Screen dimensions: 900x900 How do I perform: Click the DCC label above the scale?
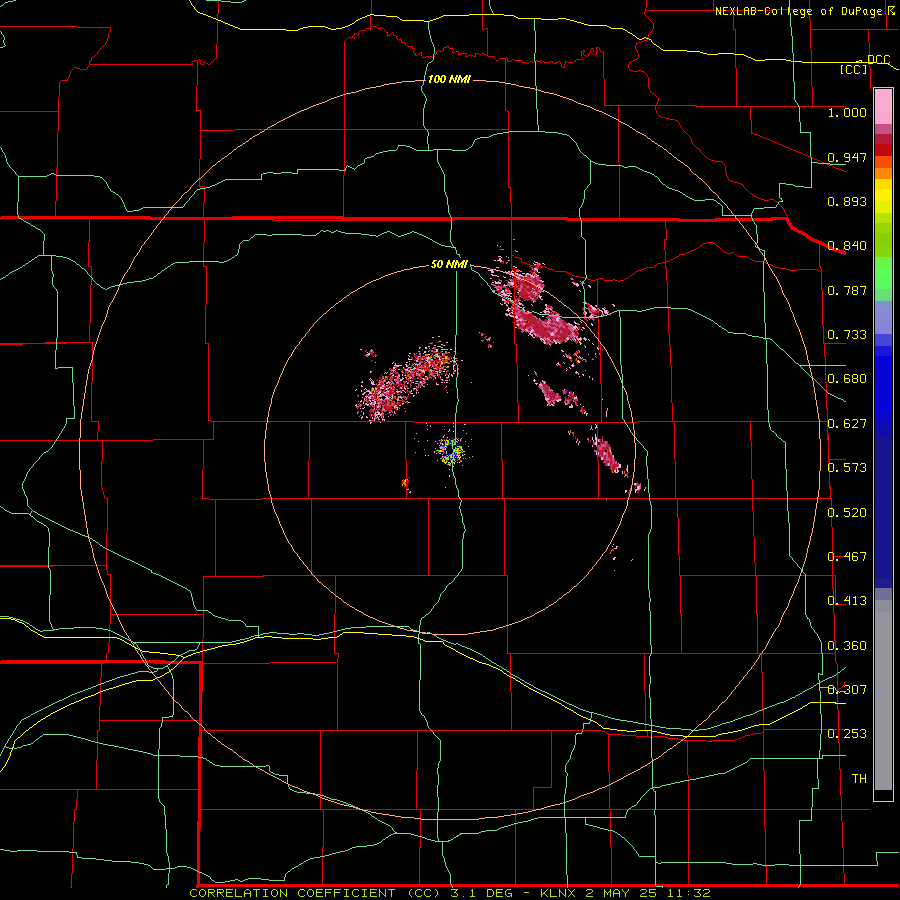click(x=878, y=60)
